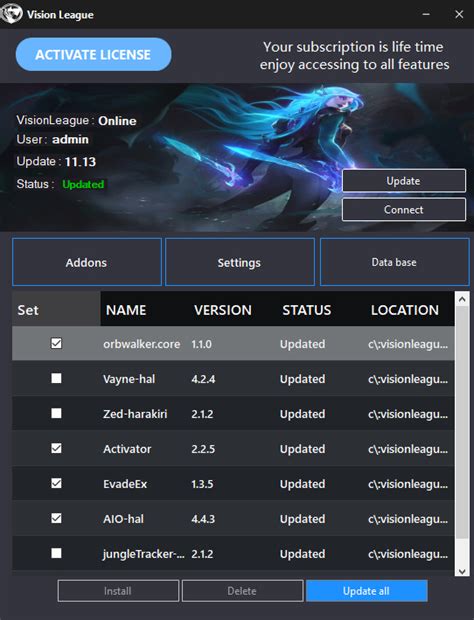Click the Update all button

coord(366,591)
